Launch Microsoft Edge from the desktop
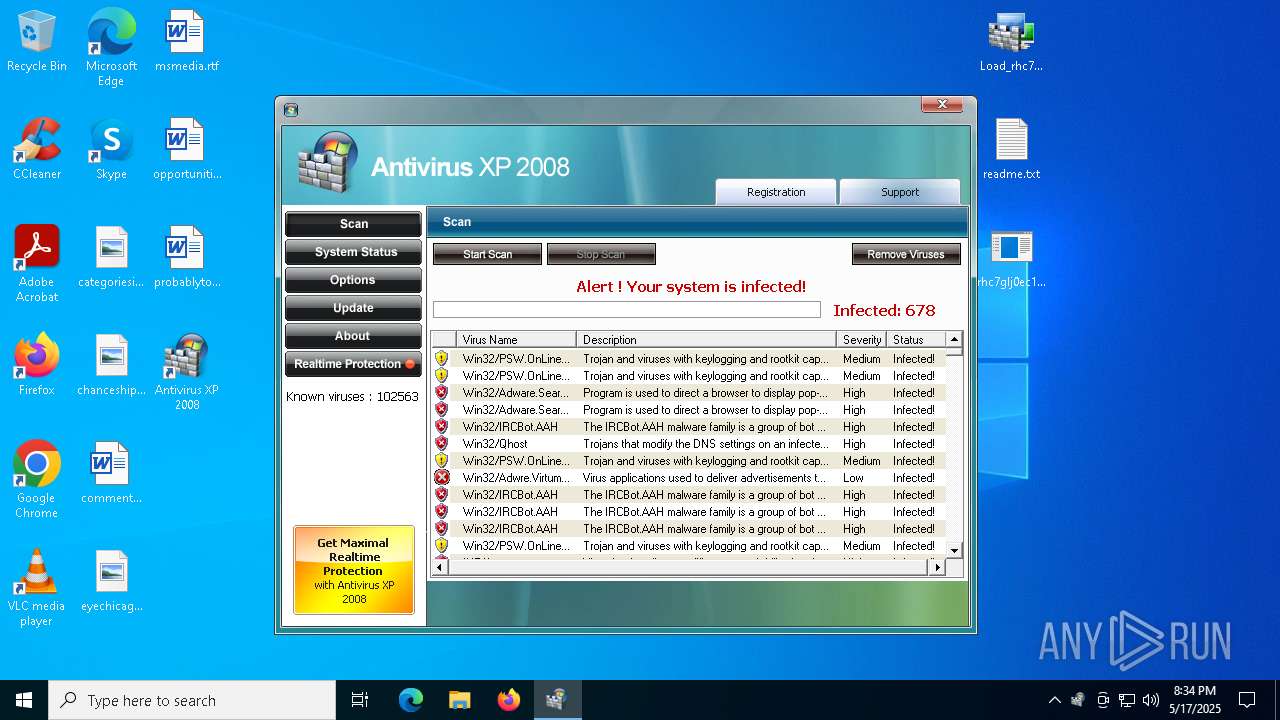Viewport: 1280px width, 720px height. (x=111, y=48)
